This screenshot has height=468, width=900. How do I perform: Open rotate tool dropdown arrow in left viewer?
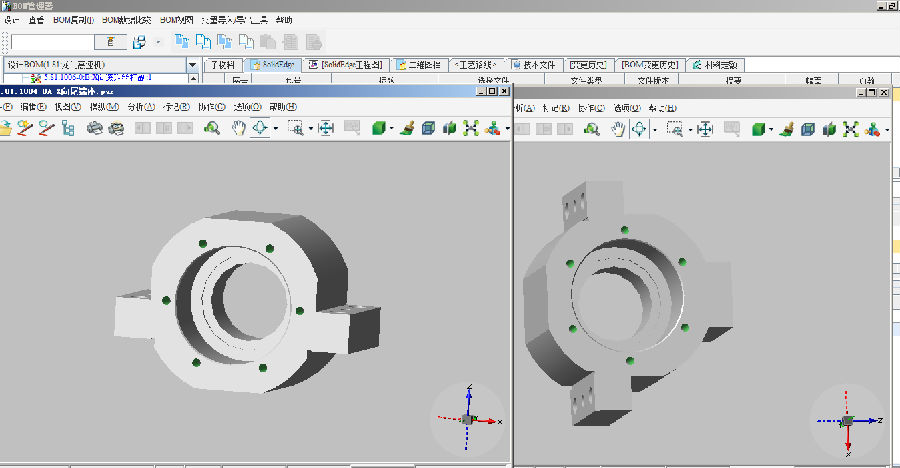point(276,128)
